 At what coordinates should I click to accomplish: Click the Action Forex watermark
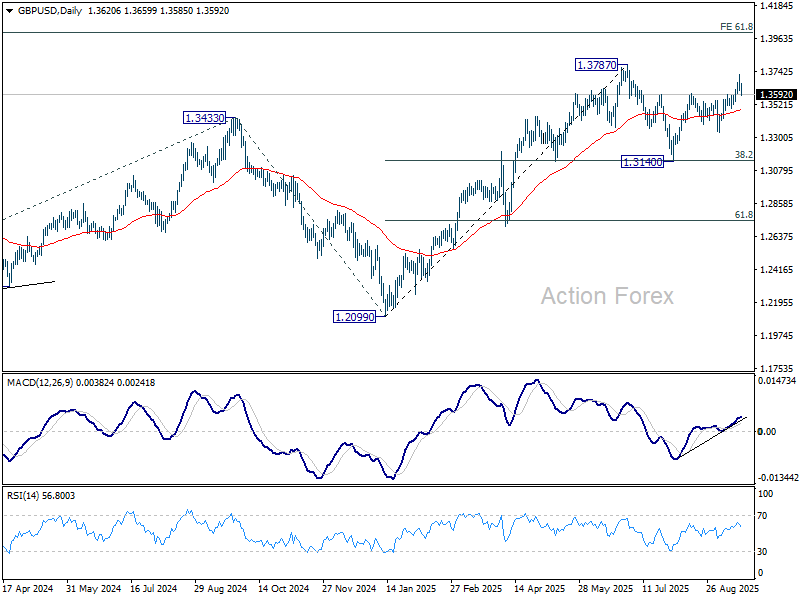point(607,296)
